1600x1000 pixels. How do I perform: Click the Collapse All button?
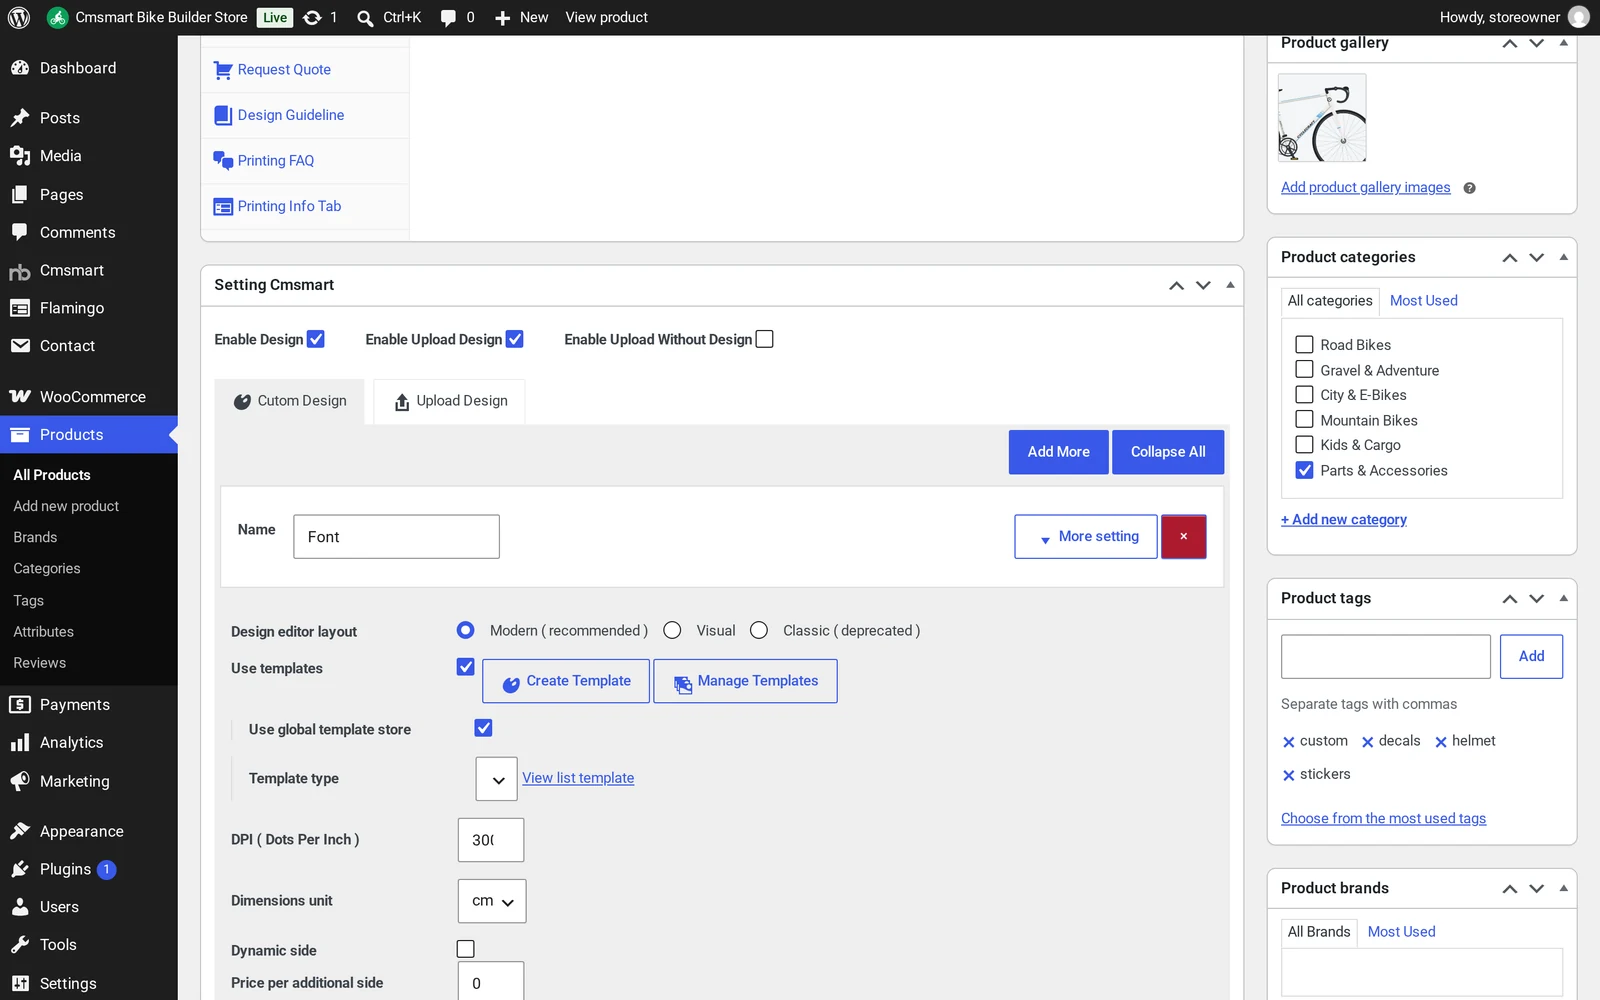(x=1168, y=452)
